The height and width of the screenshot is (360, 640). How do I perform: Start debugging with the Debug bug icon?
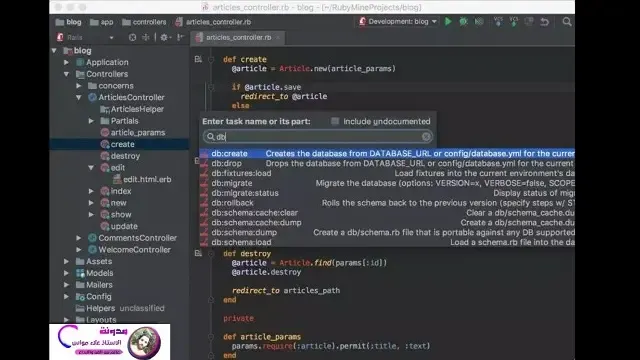[x=463, y=22]
